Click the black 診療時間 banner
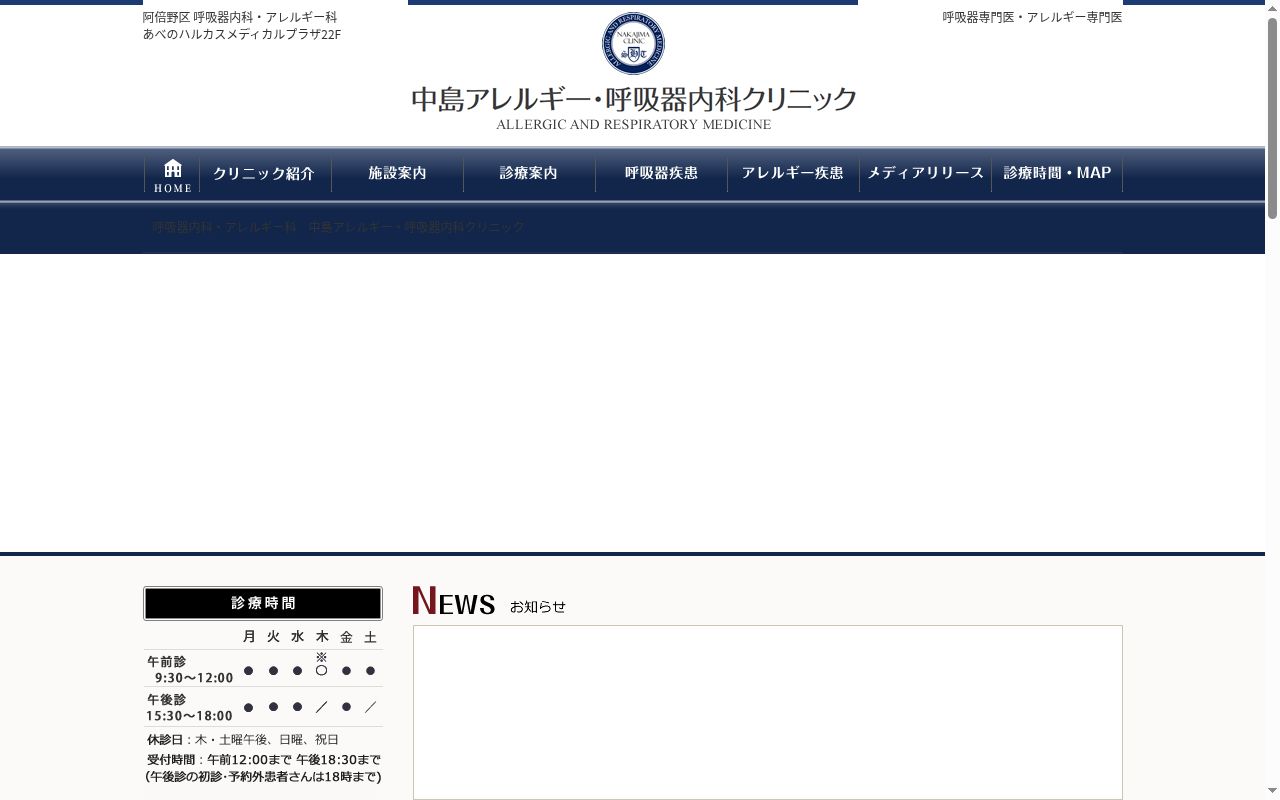The width and height of the screenshot is (1280, 800). coord(263,603)
